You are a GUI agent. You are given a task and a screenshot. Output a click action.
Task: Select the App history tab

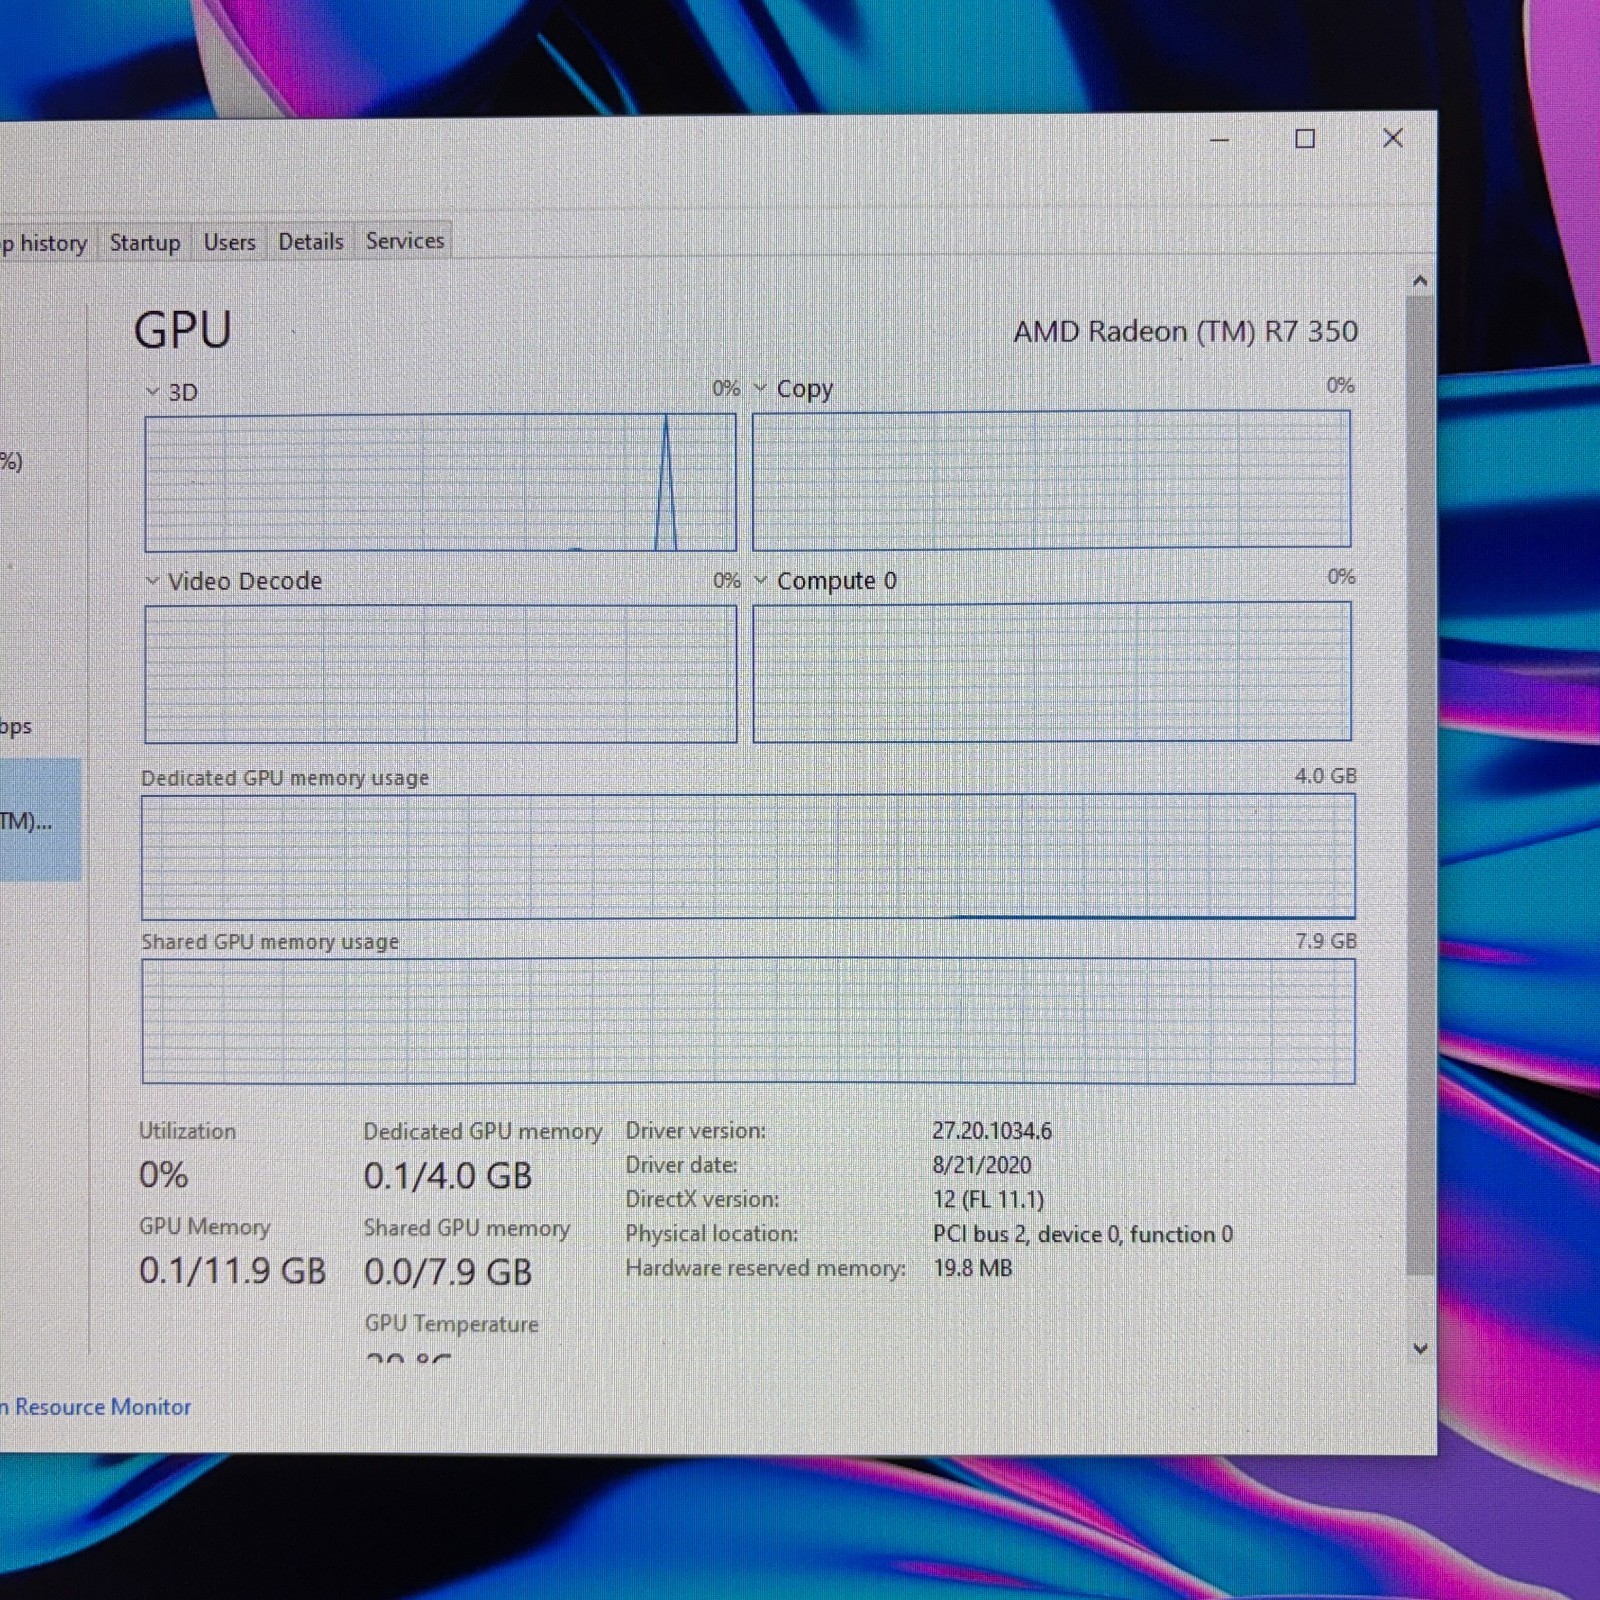44,243
